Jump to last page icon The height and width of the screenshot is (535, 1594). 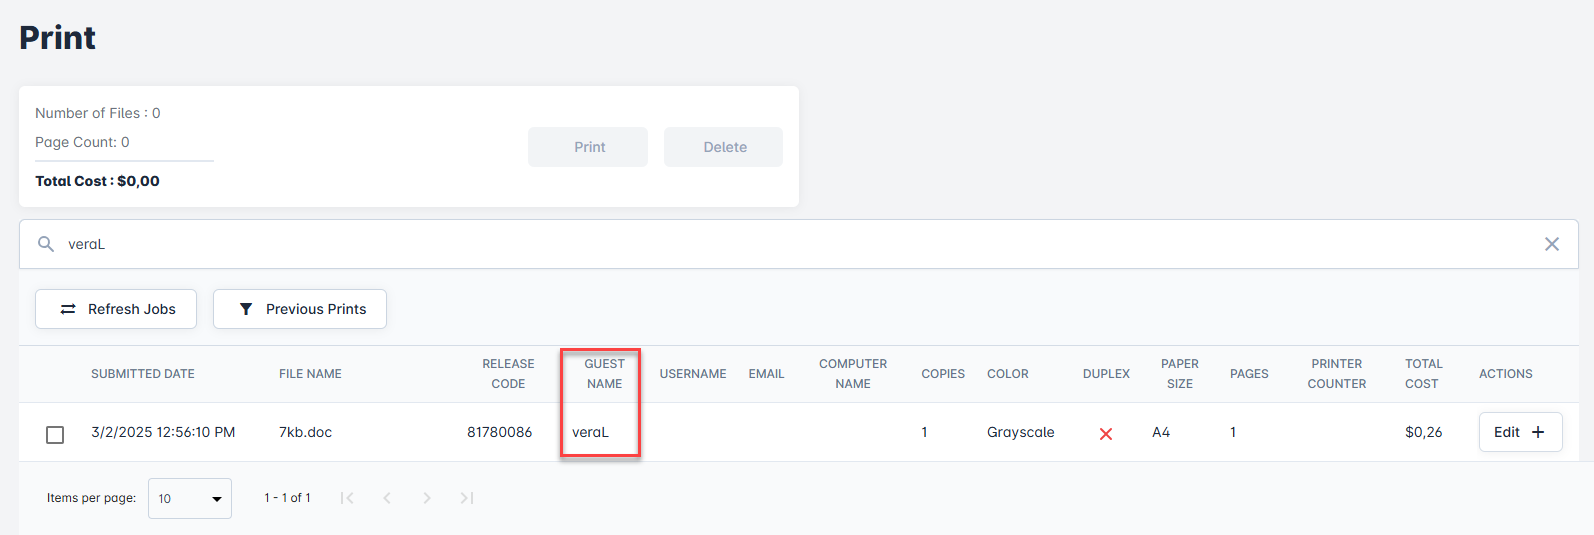point(466,498)
